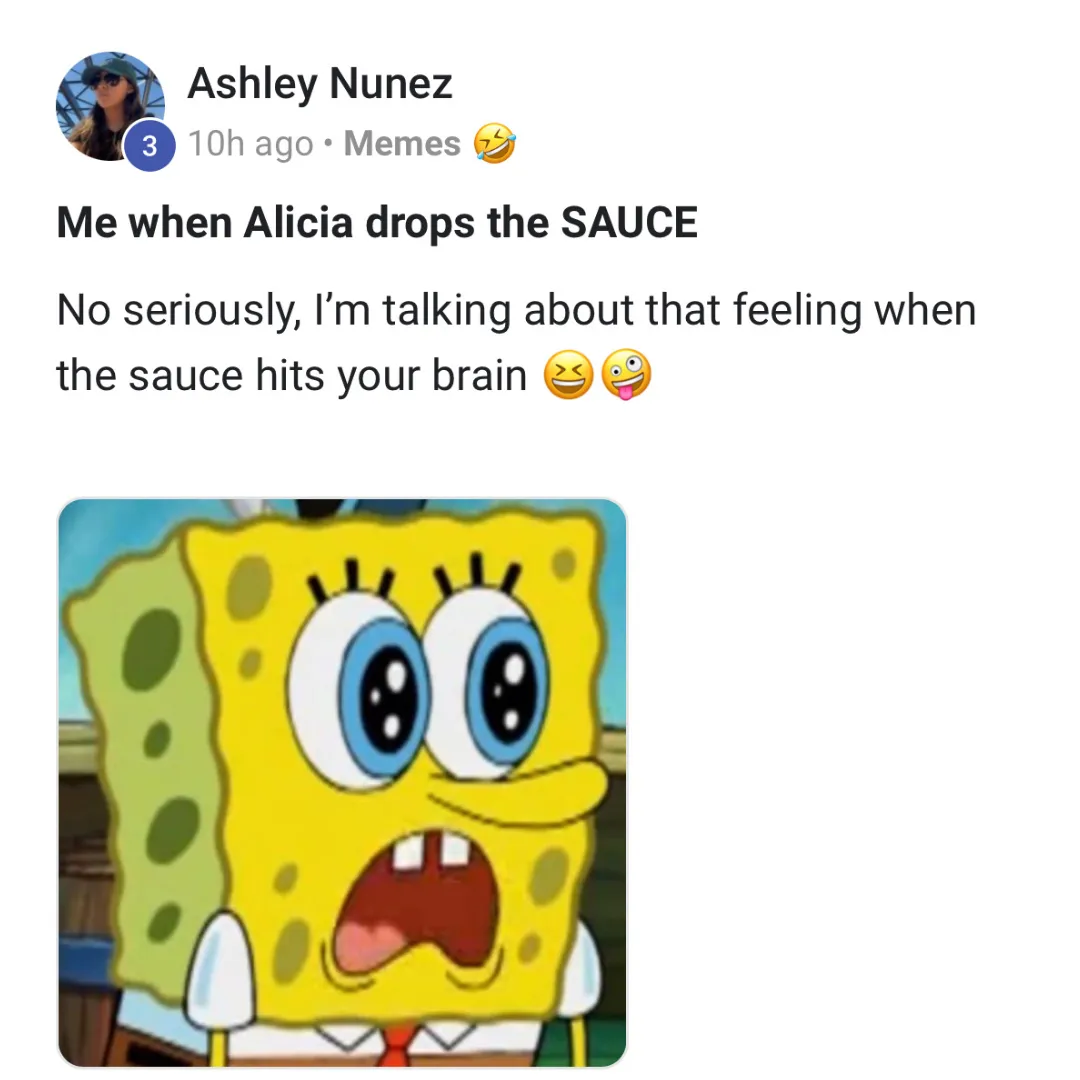Viewport: 1080px width, 1080px height.
Task: Click the zany tongue-out face emoji
Action: 626,375
